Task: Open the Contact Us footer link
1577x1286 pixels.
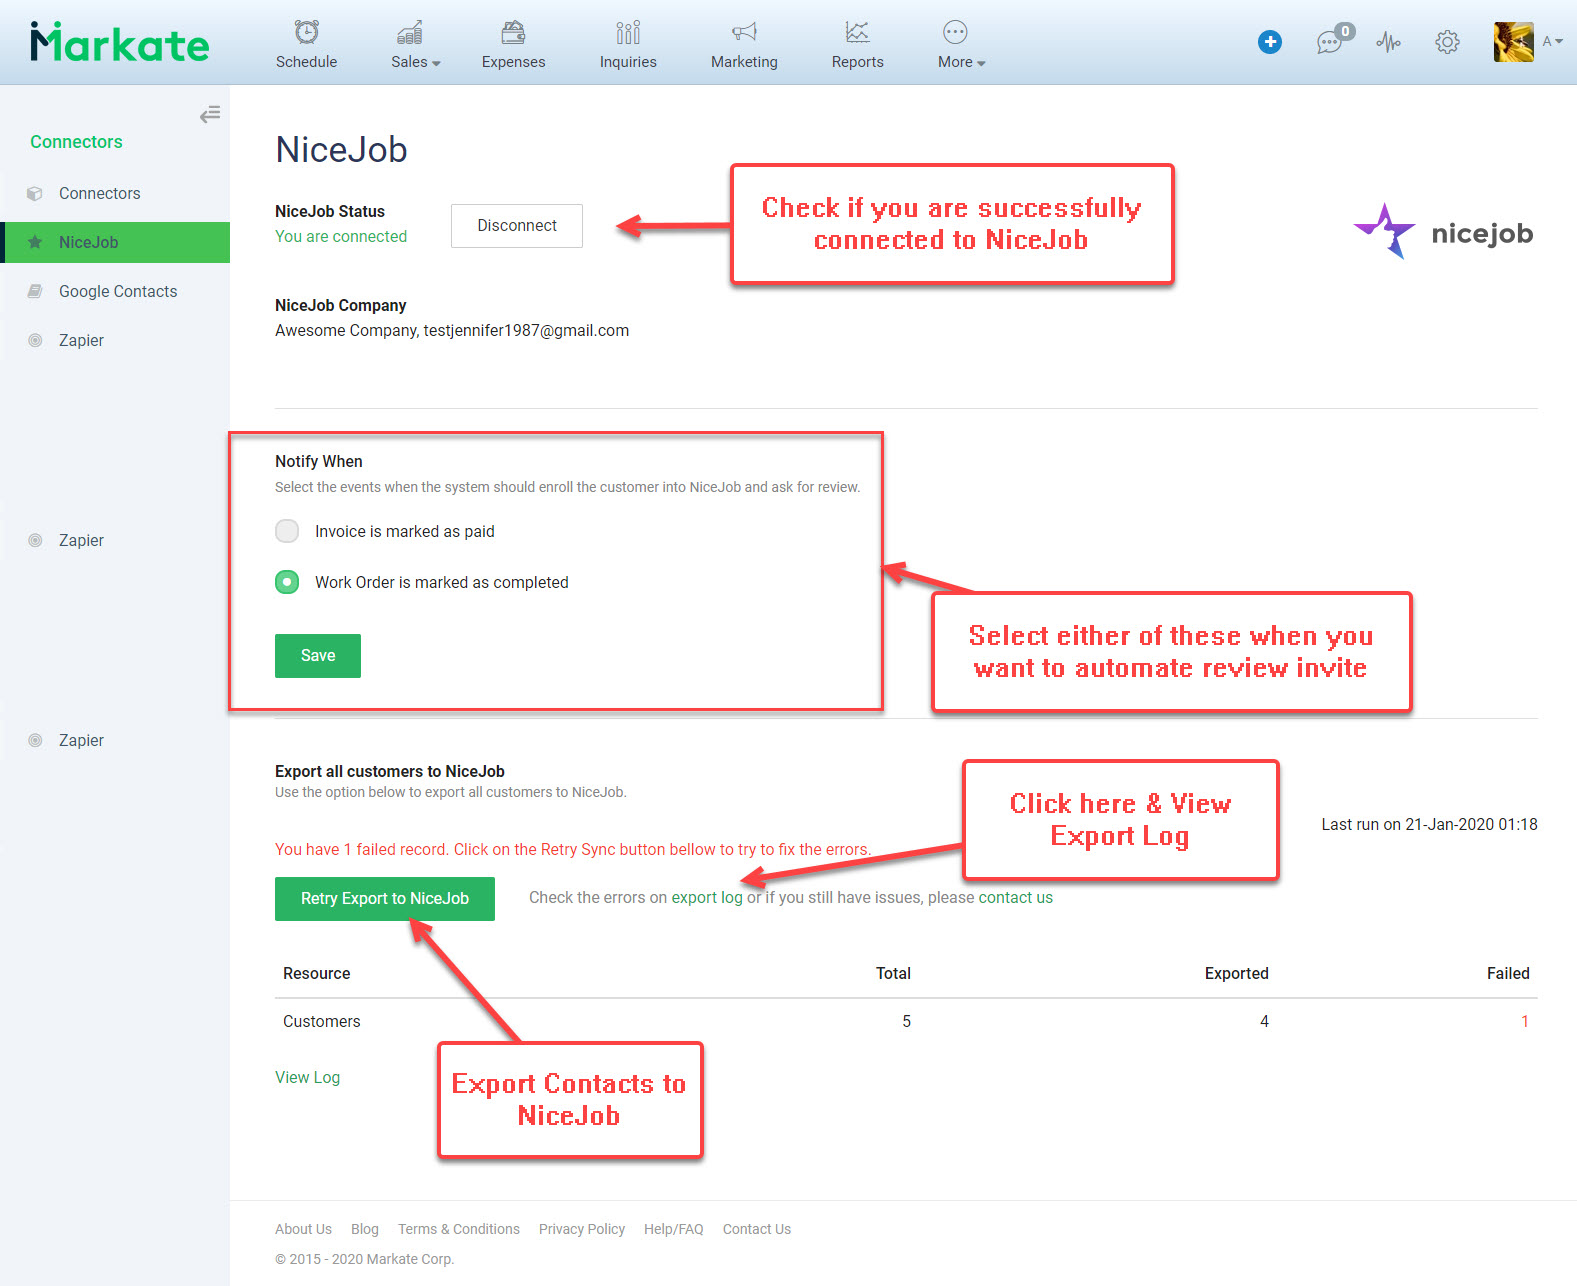Action: pyautogui.click(x=757, y=1229)
